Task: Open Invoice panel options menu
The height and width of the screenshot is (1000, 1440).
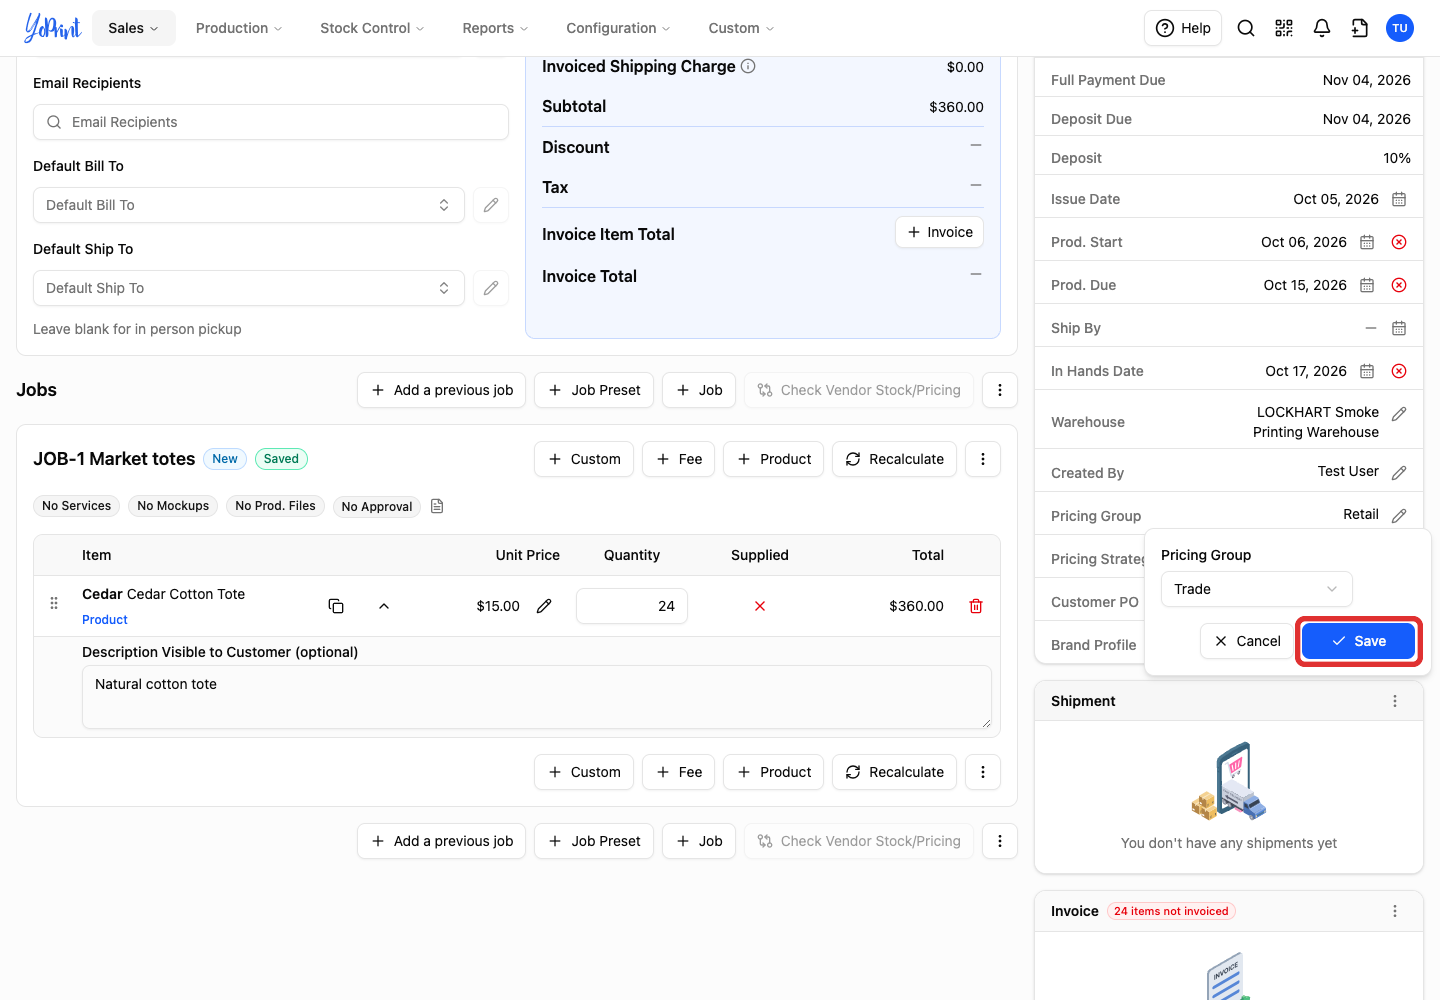Action: point(1395,911)
